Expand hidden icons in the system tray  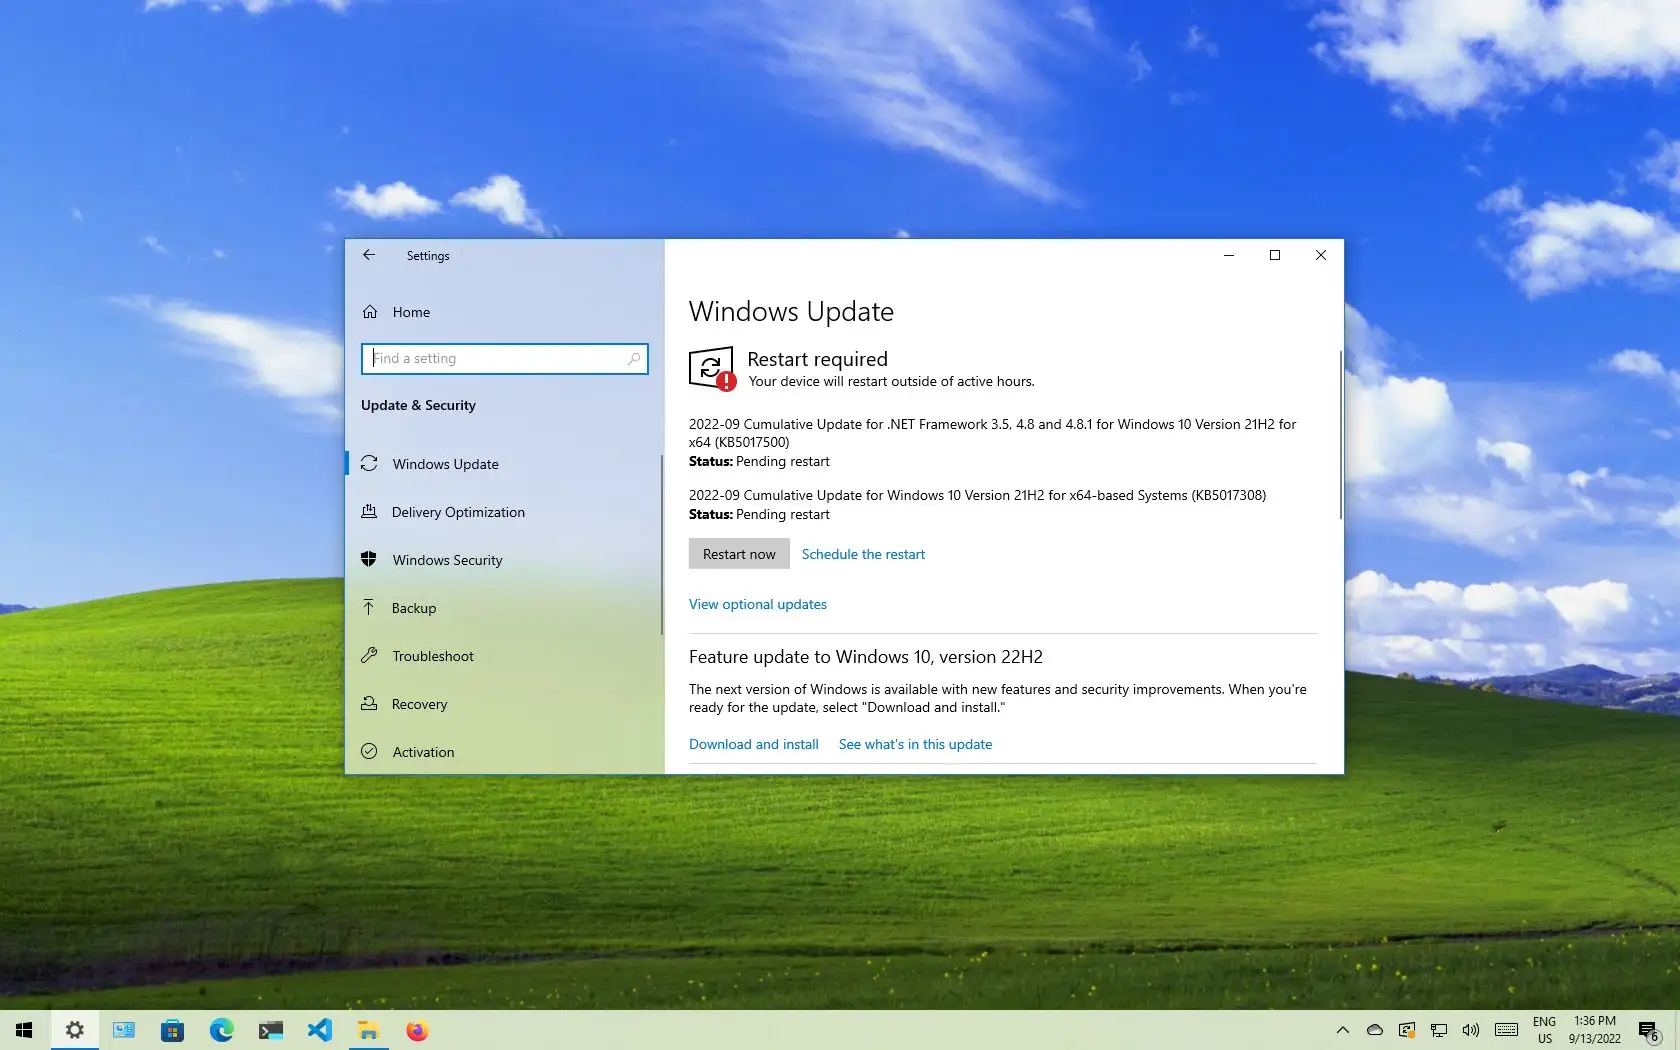click(1342, 1030)
